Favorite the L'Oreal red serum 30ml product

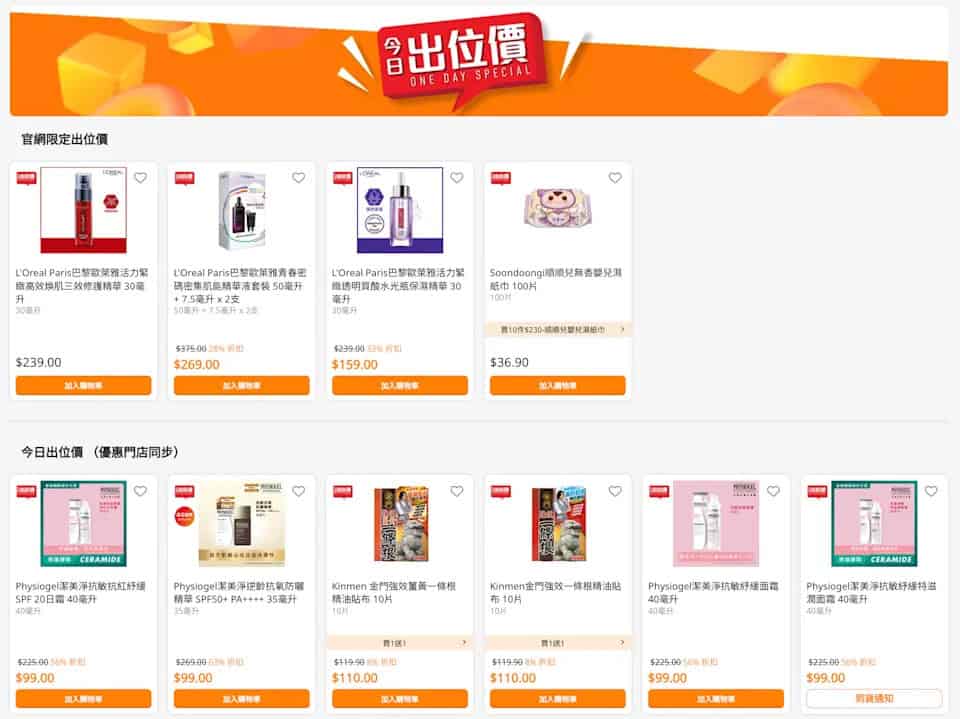140,178
